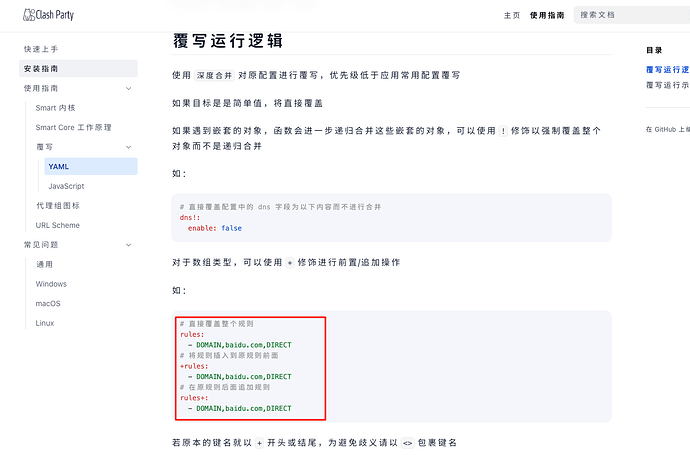Open Smart Core 工作原理 page
This screenshot has height=460, width=690.
coord(73,127)
